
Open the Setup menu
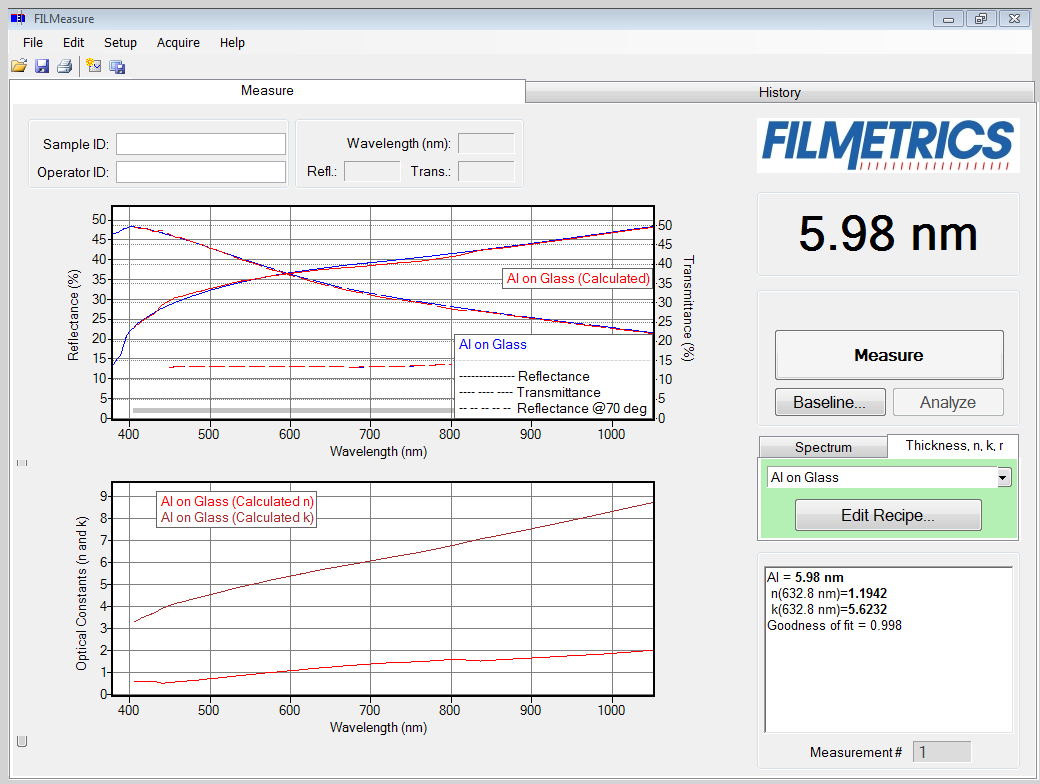coord(120,42)
